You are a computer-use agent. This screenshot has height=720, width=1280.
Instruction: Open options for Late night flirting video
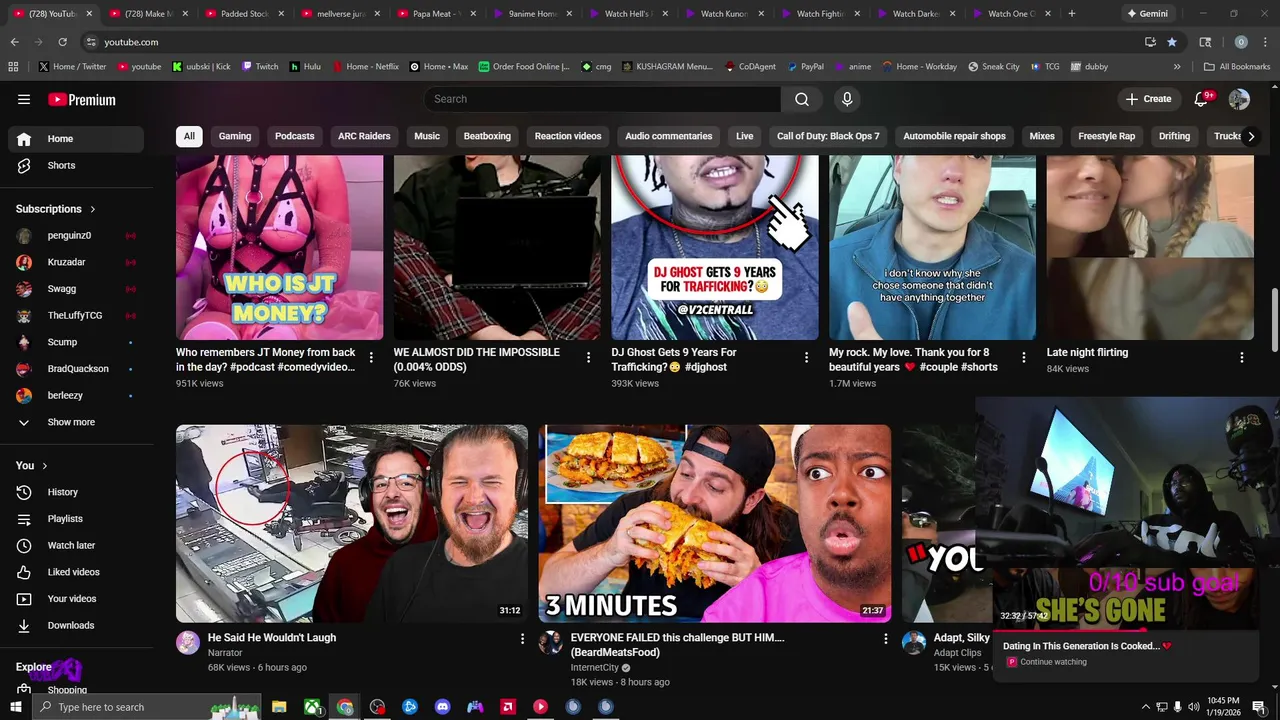click(x=1241, y=357)
